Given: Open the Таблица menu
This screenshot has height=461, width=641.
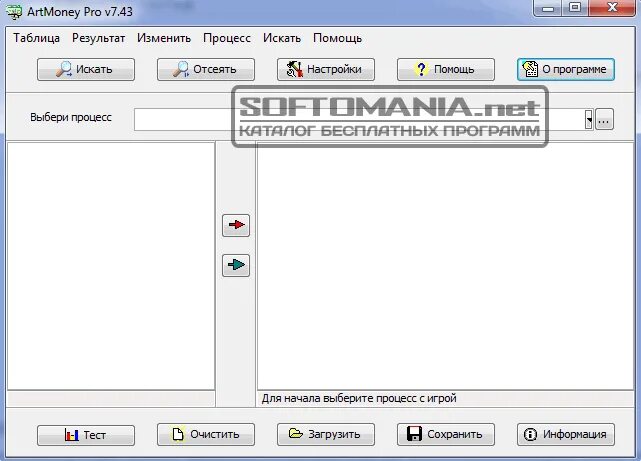Looking at the screenshot, I should [x=36, y=38].
